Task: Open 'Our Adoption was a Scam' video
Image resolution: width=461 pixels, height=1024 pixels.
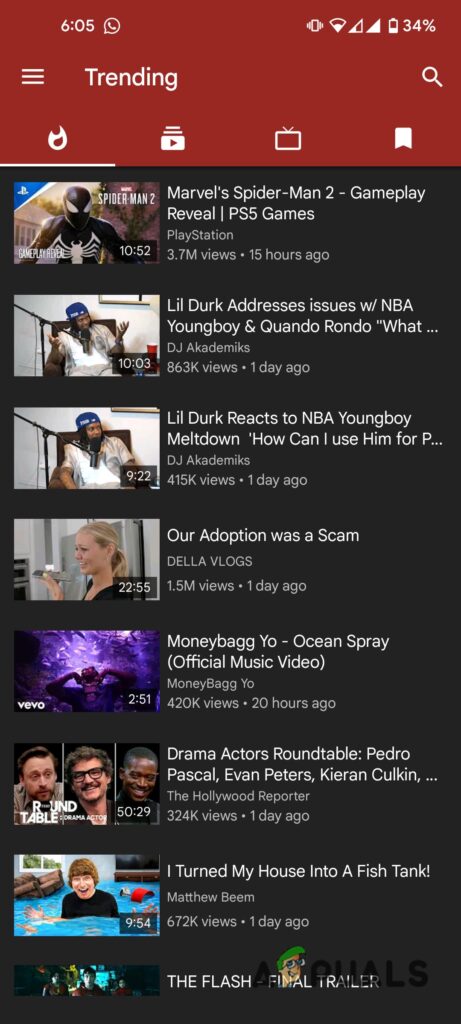Action: (x=263, y=536)
